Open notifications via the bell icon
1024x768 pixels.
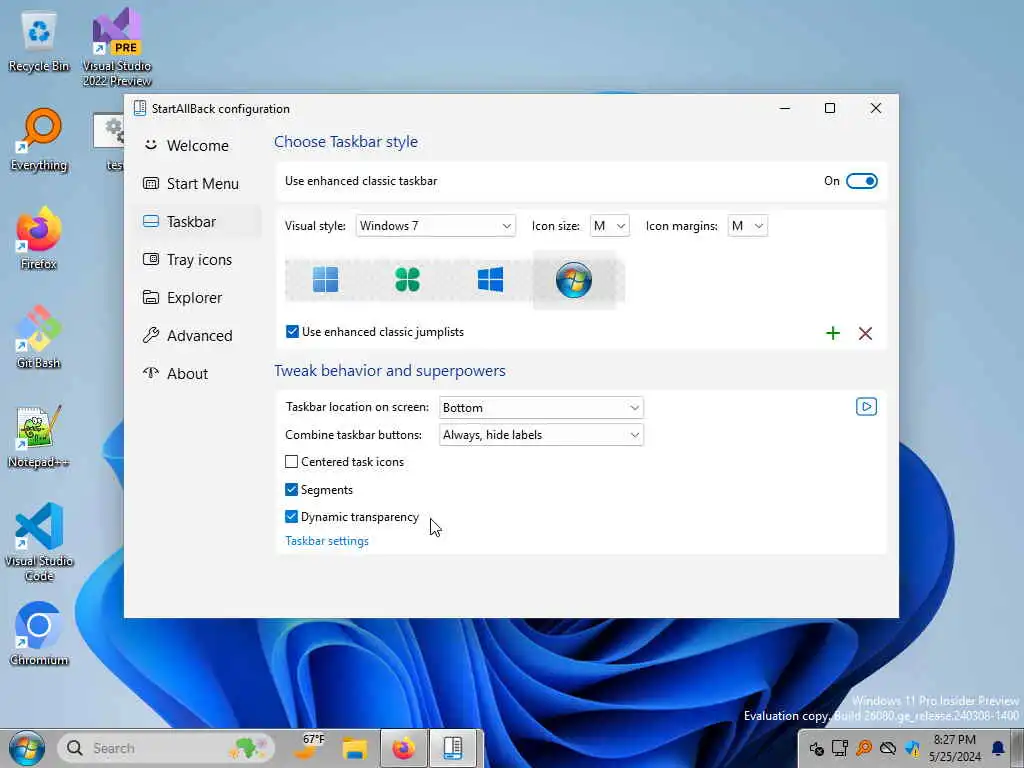[998, 748]
